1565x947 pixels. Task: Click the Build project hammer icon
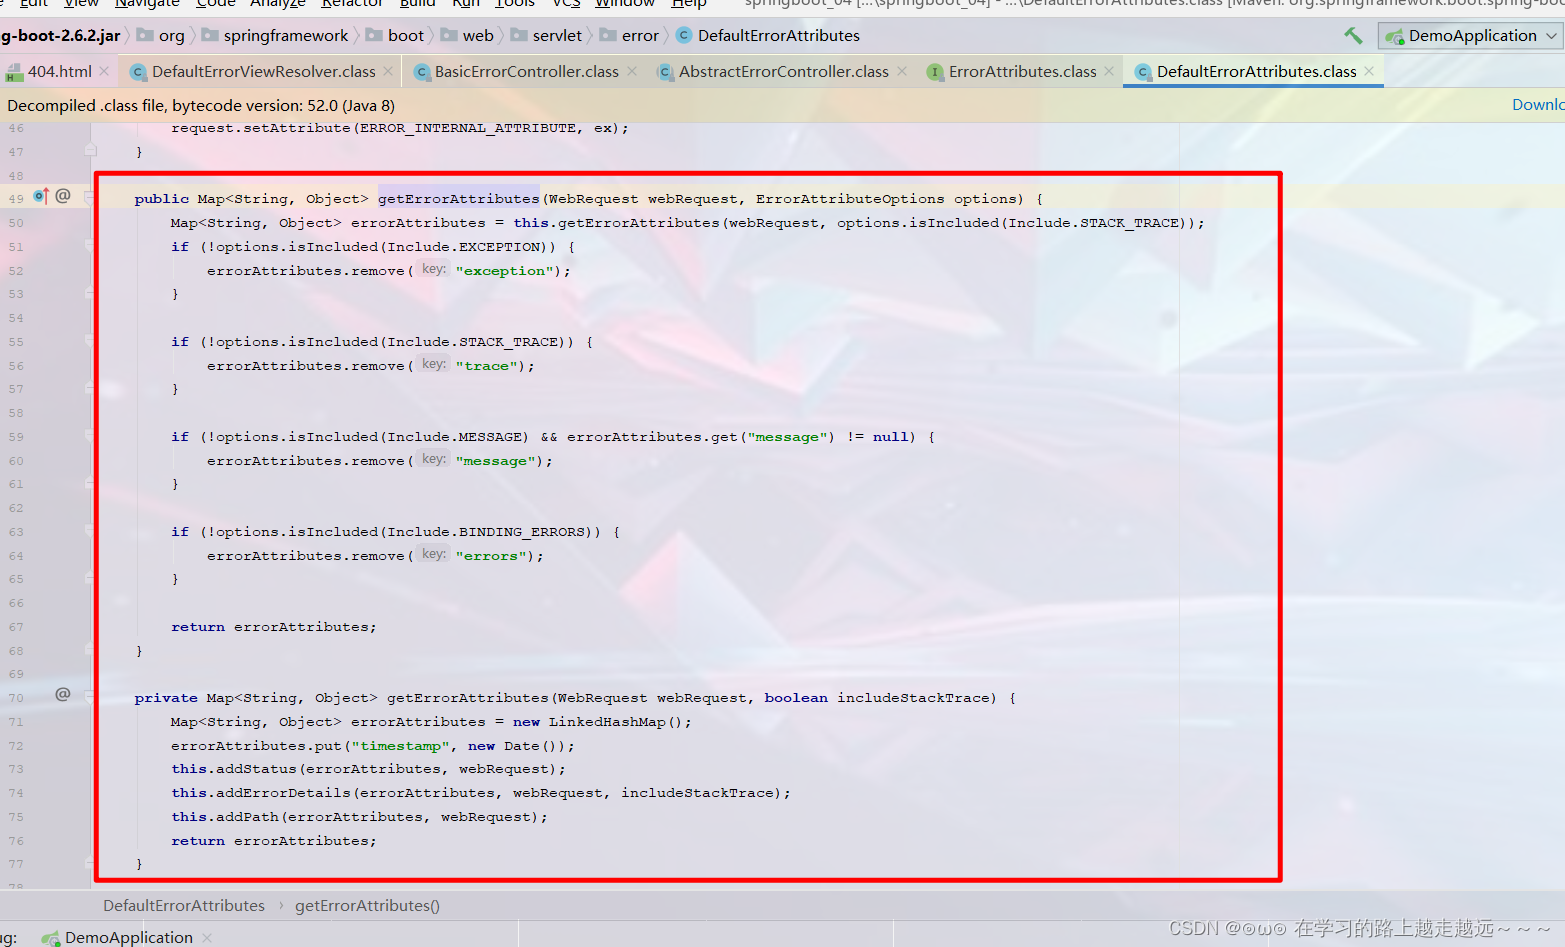click(1353, 36)
